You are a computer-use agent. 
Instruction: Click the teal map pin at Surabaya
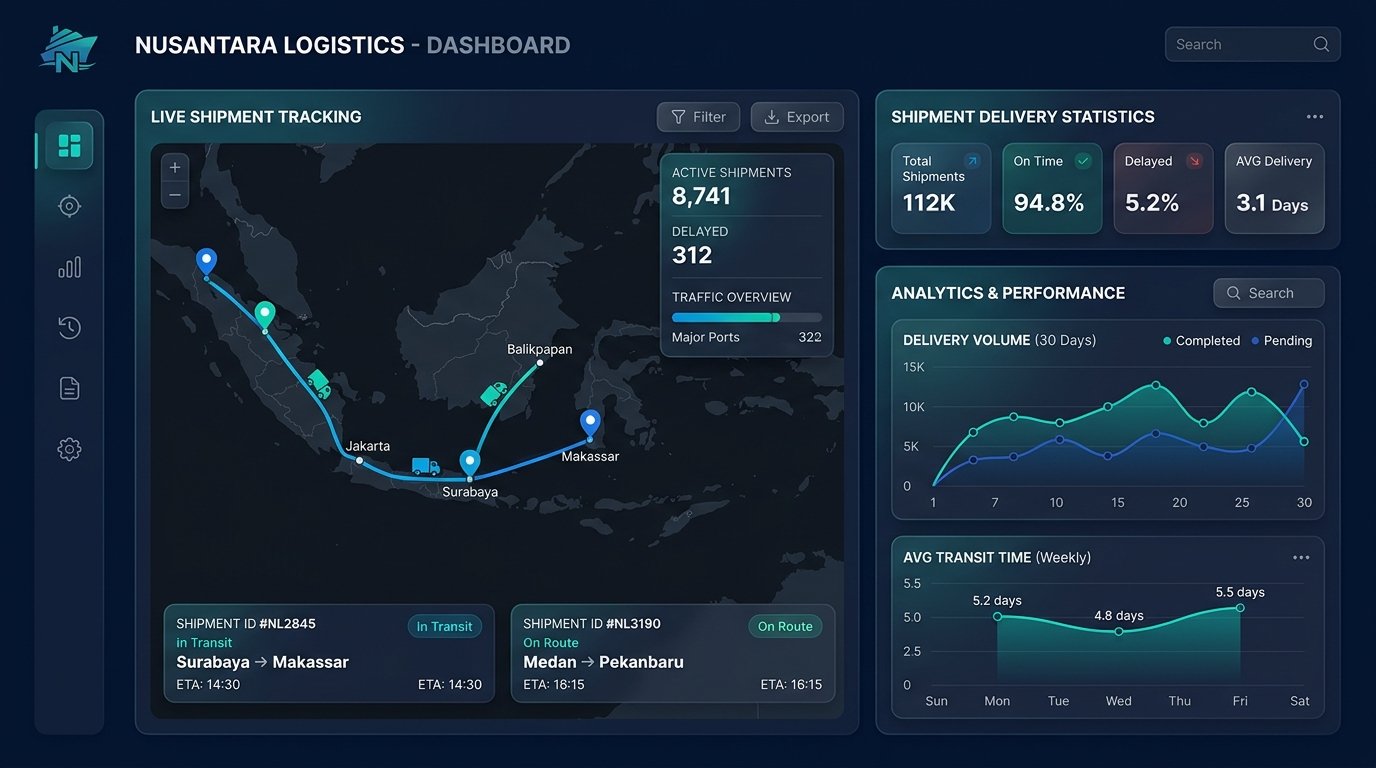(x=470, y=464)
